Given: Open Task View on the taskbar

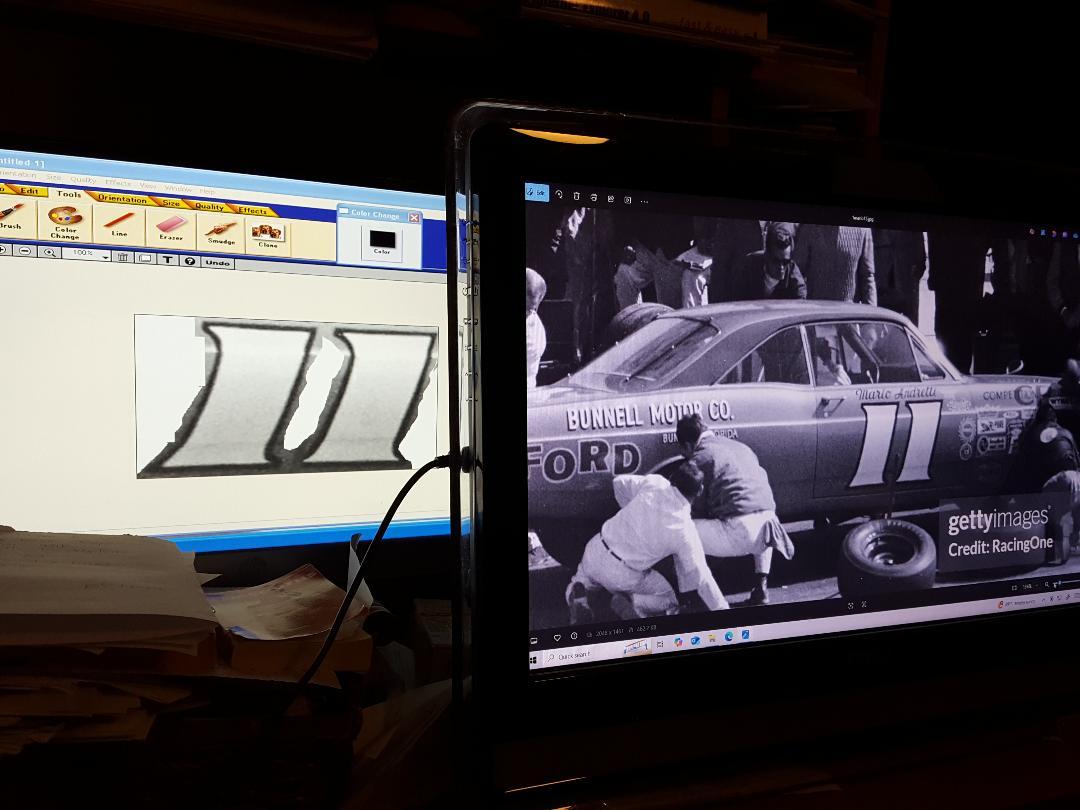Looking at the screenshot, I should [x=661, y=645].
